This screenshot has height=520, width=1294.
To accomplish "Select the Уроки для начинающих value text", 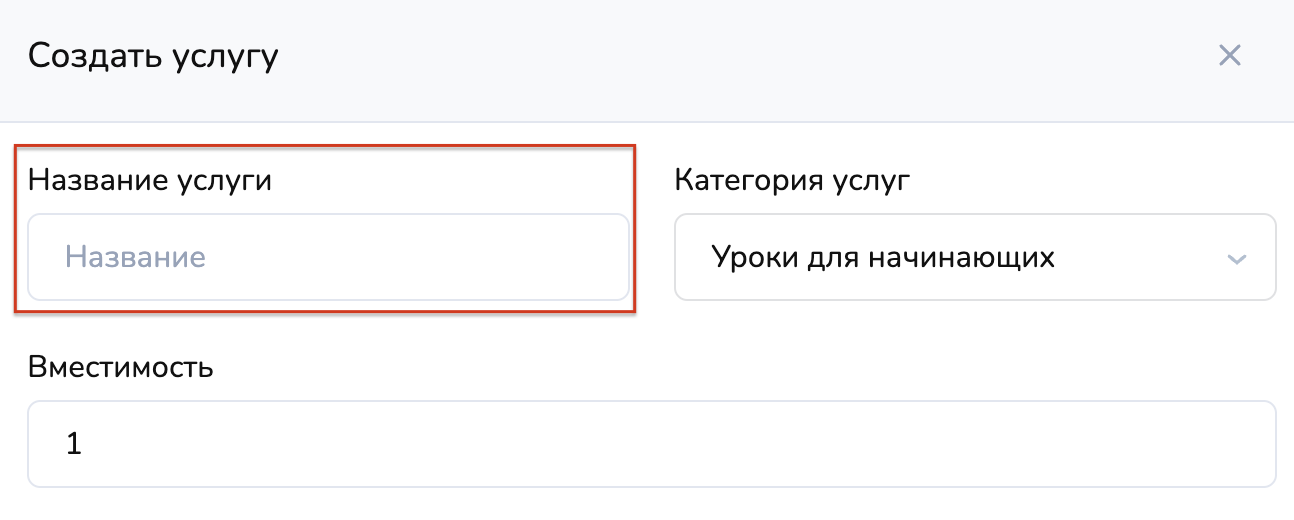I will [883, 257].
